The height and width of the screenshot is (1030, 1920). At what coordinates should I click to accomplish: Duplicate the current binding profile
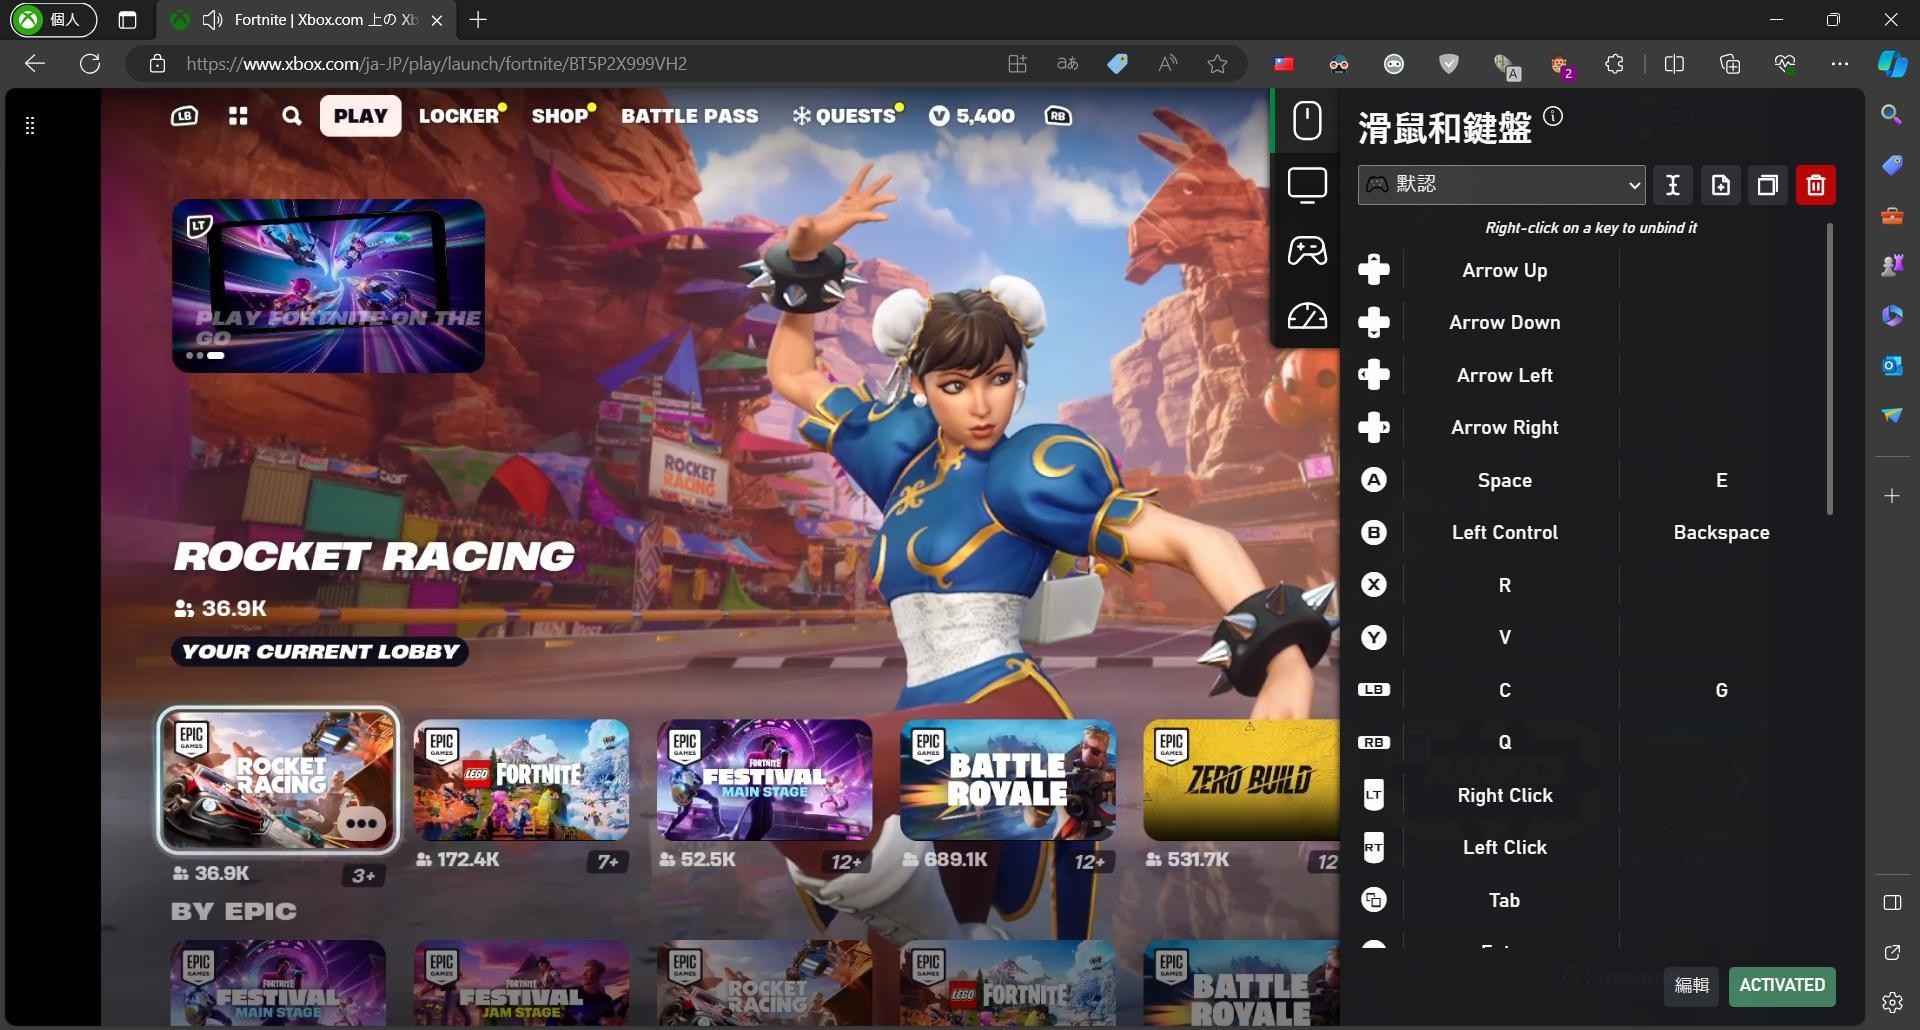coord(1767,185)
